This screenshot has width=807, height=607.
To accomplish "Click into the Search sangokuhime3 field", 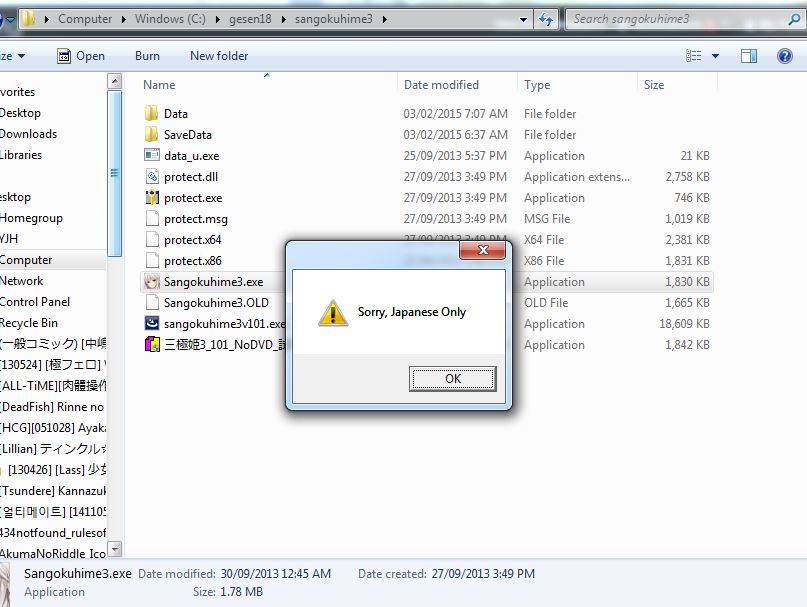I will 670,19.
